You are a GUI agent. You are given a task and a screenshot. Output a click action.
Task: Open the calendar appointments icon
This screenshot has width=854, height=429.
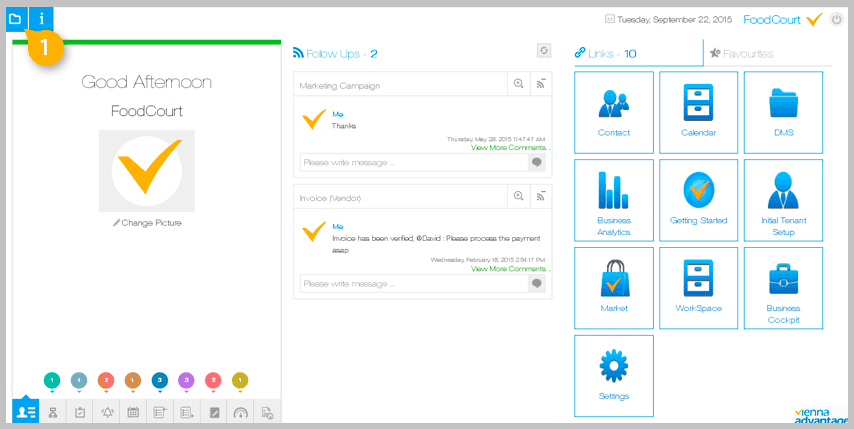(x=133, y=412)
